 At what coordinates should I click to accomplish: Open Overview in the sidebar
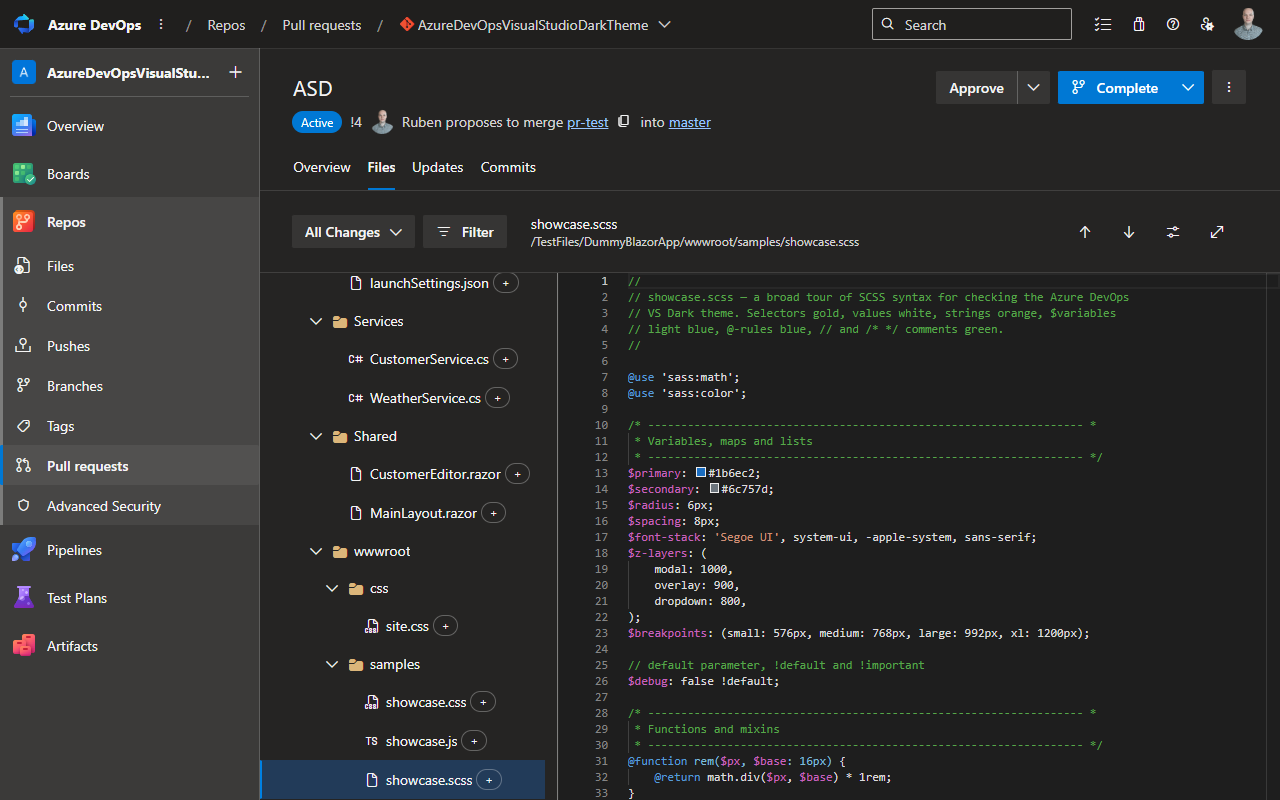pos(130,126)
